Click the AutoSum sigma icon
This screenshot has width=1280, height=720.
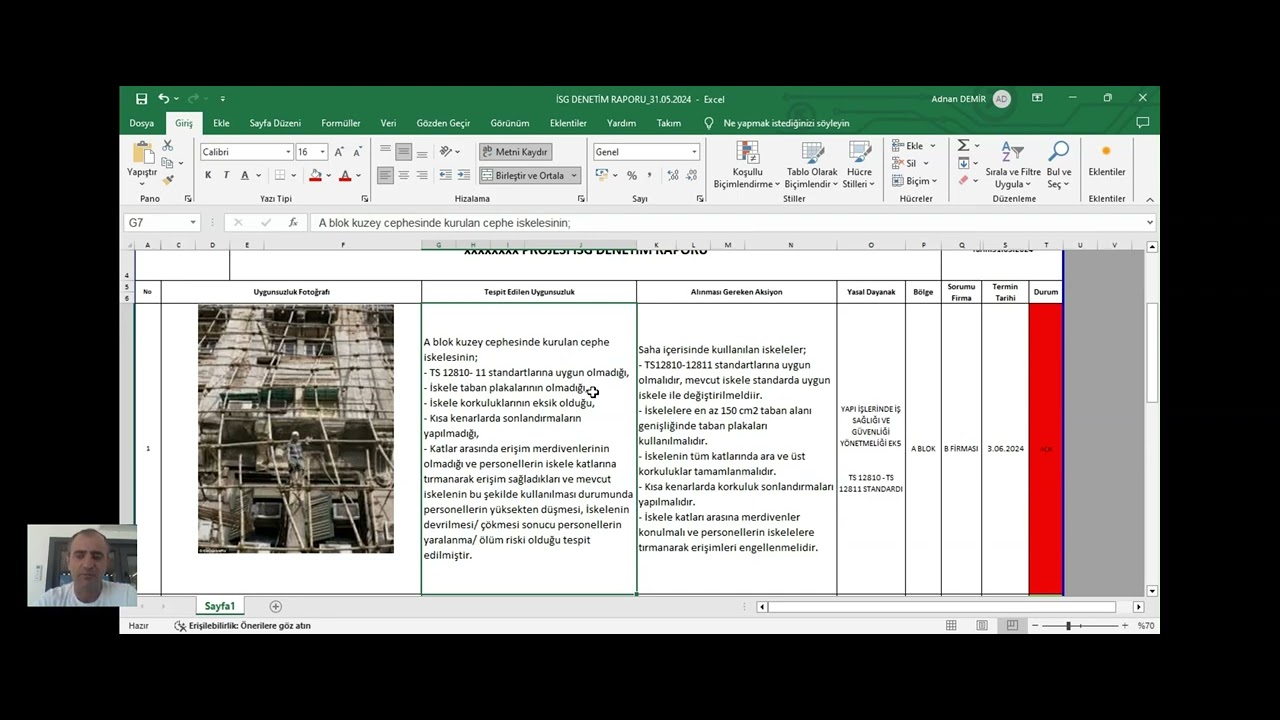(963, 146)
